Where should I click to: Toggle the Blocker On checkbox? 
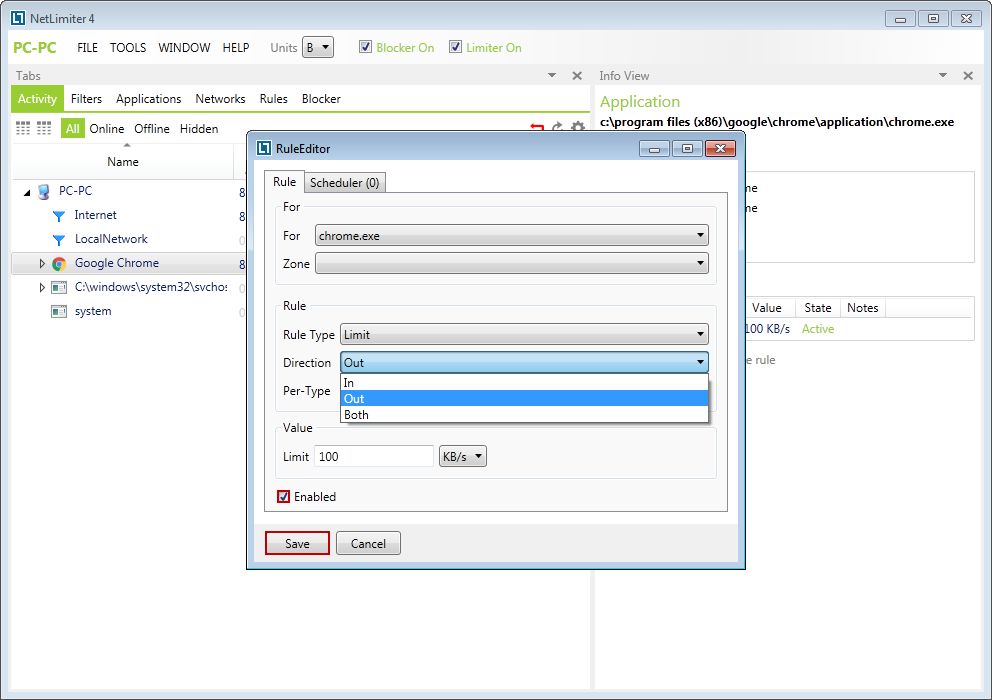[x=365, y=47]
